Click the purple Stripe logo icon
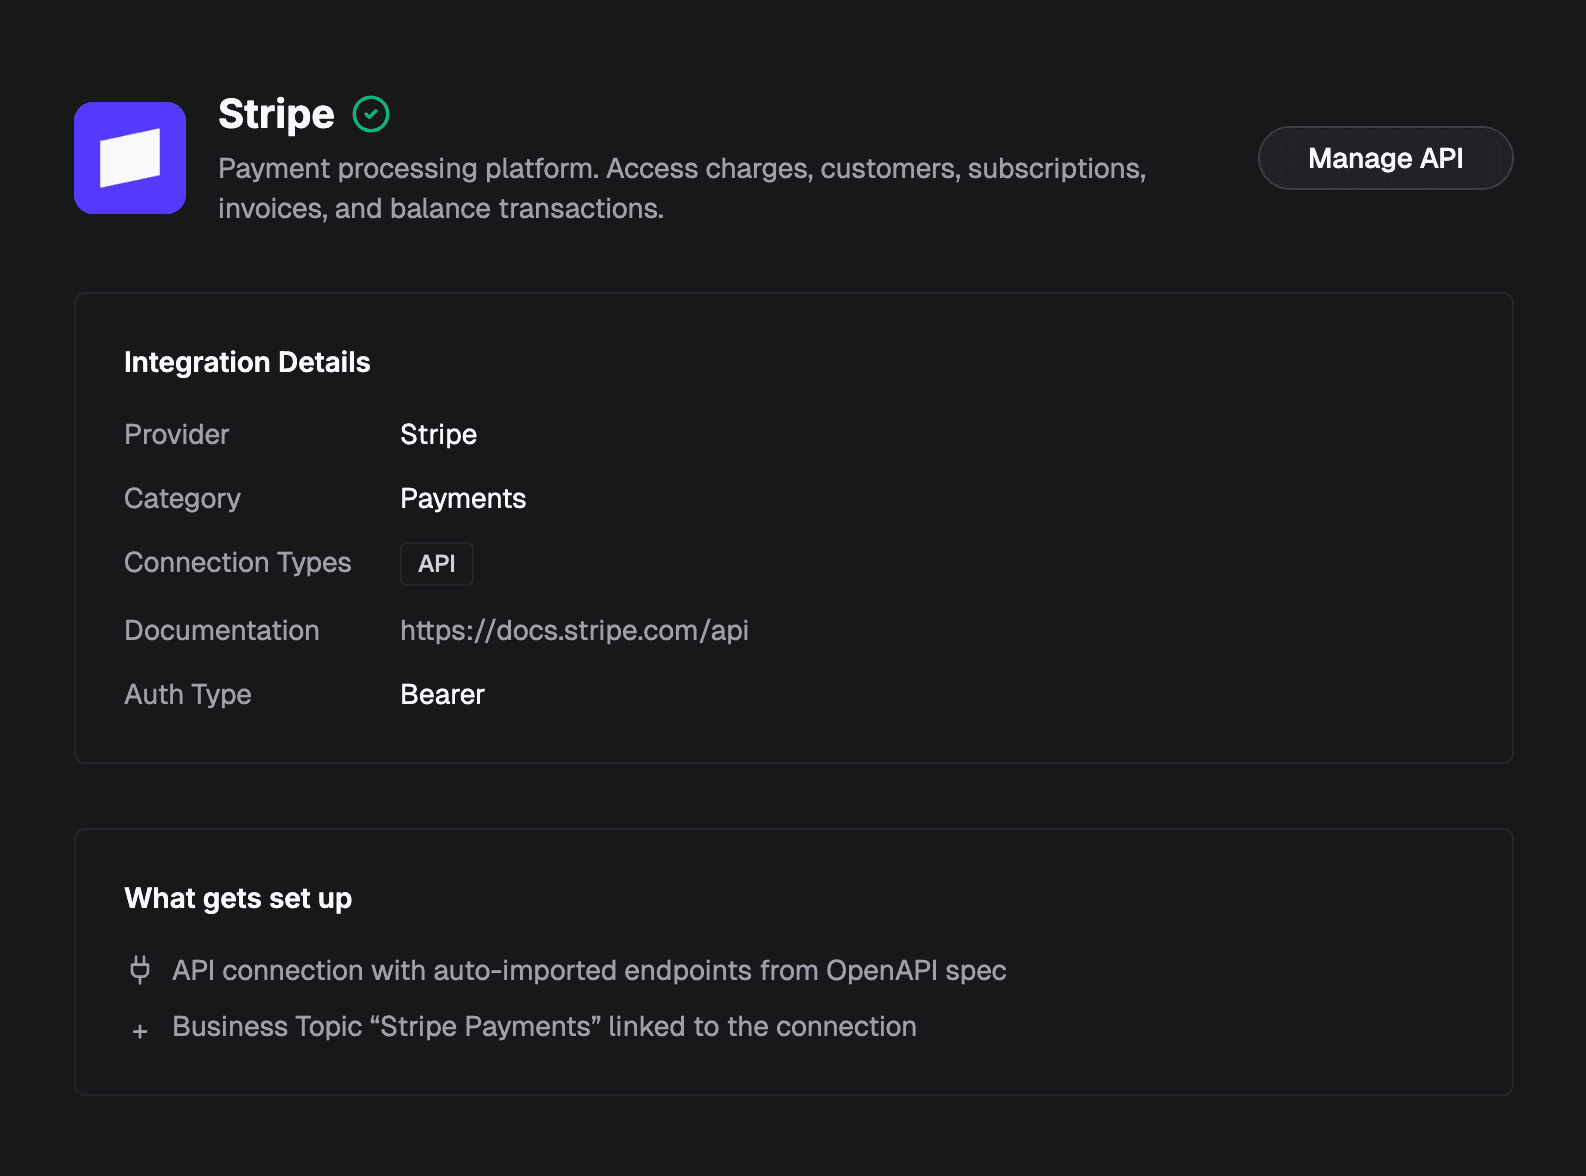This screenshot has height=1176, width=1586. pos(130,158)
